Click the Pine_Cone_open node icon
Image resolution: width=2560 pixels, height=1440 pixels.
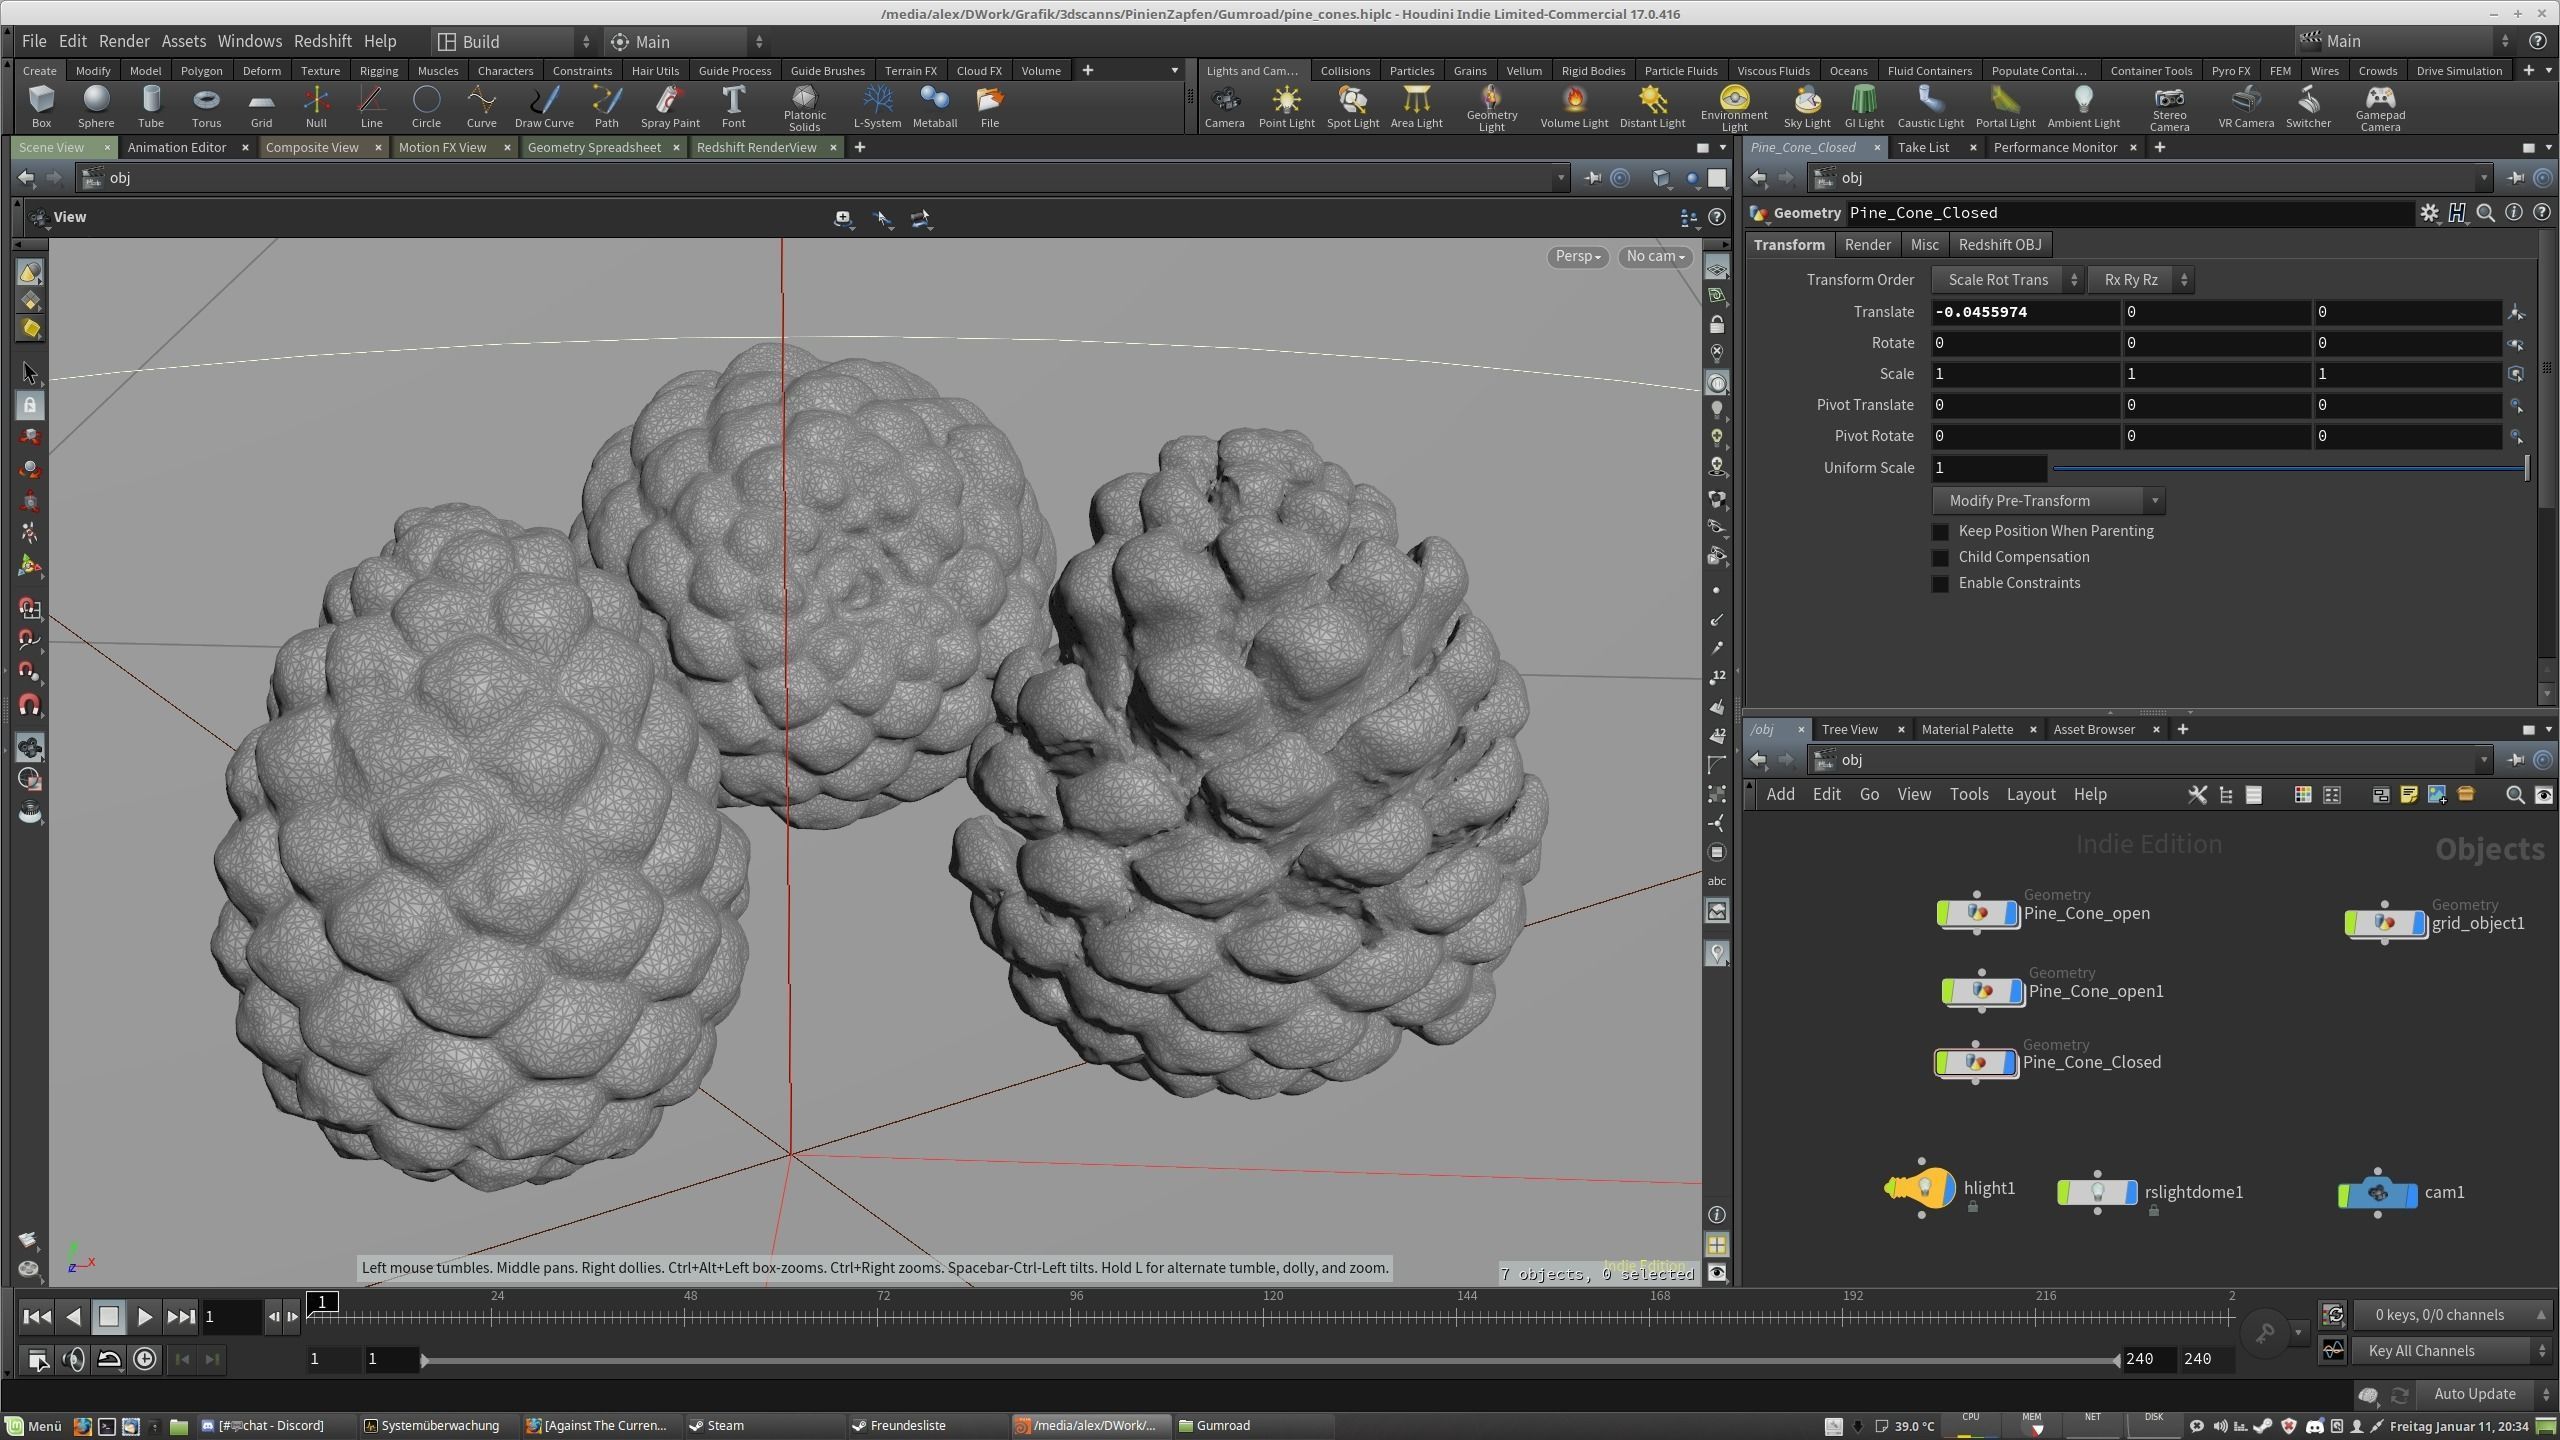click(x=1977, y=913)
